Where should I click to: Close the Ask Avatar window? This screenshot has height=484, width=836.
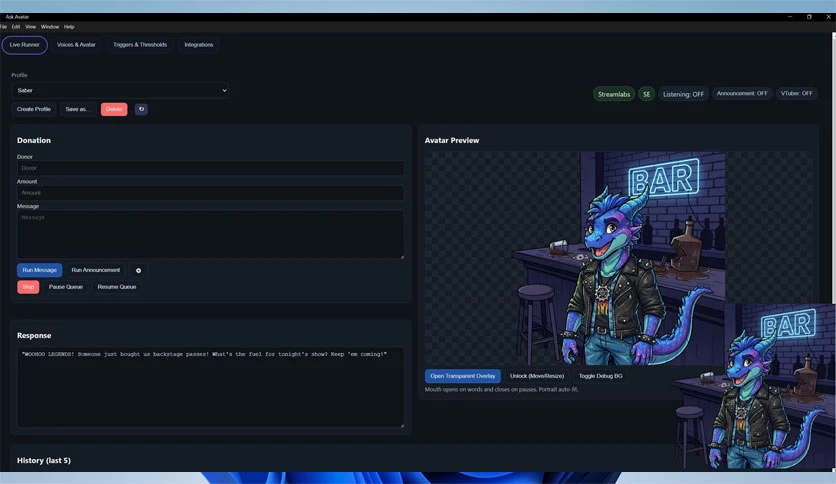click(828, 17)
